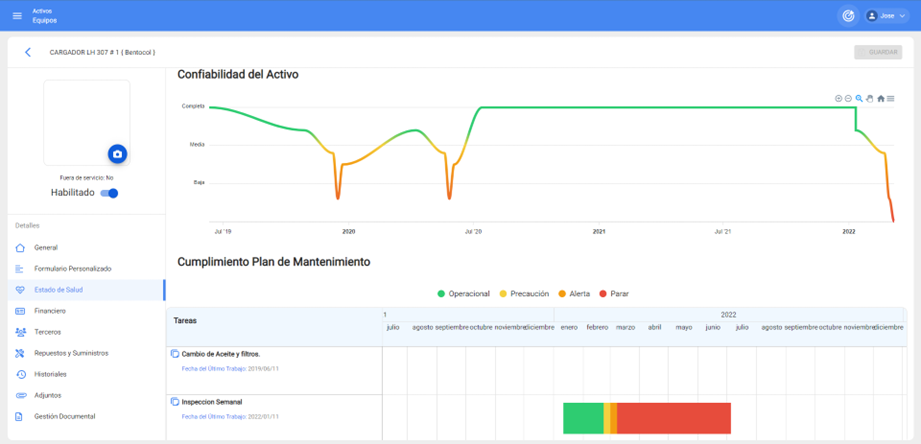The height and width of the screenshot is (444, 921).
Task: Click the red Parar bar in timeline
Action: point(673,418)
